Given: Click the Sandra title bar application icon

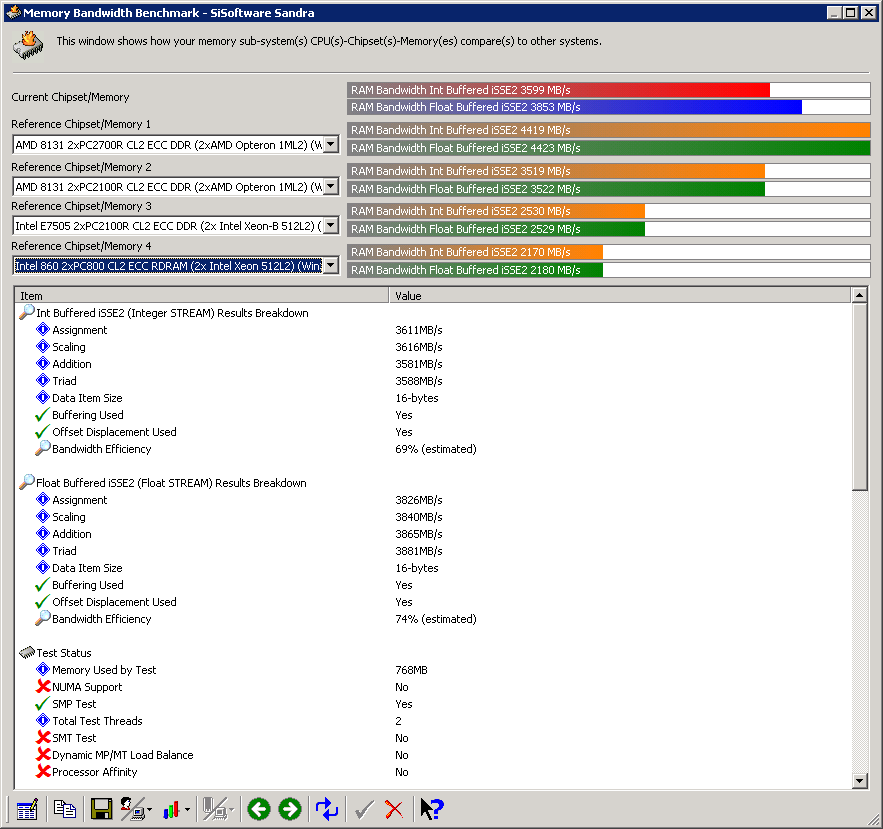Looking at the screenshot, I should coord(14,12).
